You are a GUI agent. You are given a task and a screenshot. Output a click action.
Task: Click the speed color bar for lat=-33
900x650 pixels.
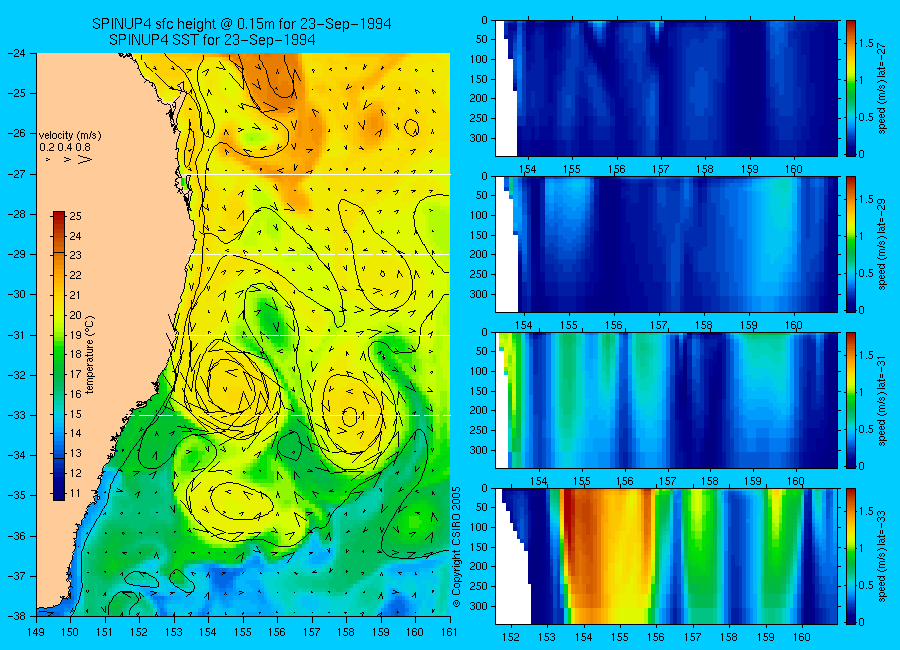tap(851, 556)
